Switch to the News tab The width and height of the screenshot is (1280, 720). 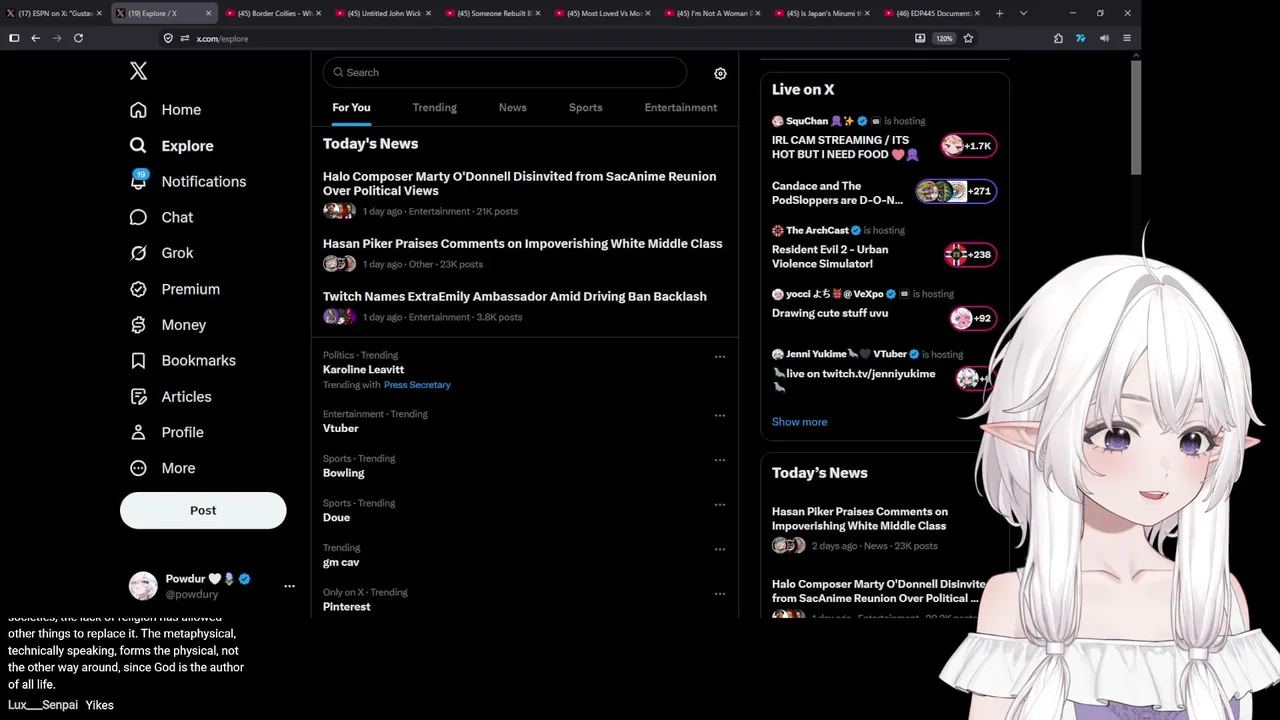[x=513, y=108]
